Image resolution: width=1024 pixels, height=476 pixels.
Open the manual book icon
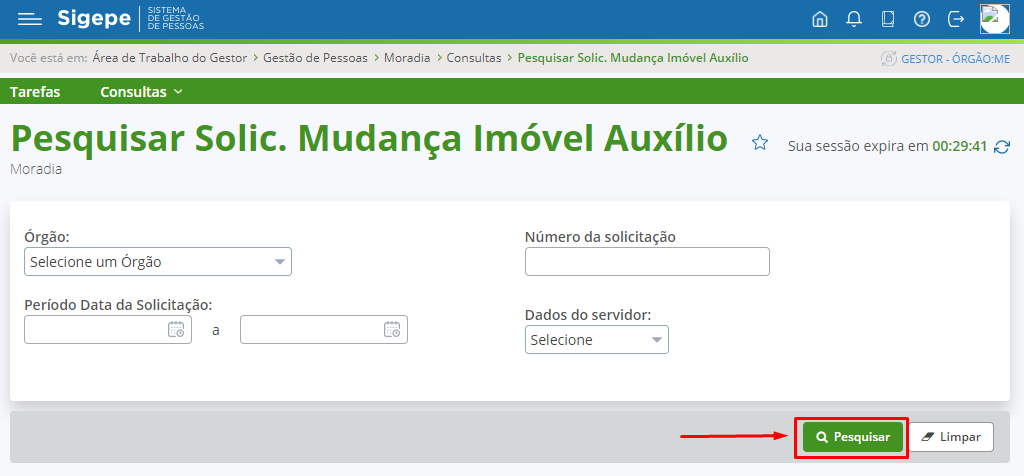[888, 20]
